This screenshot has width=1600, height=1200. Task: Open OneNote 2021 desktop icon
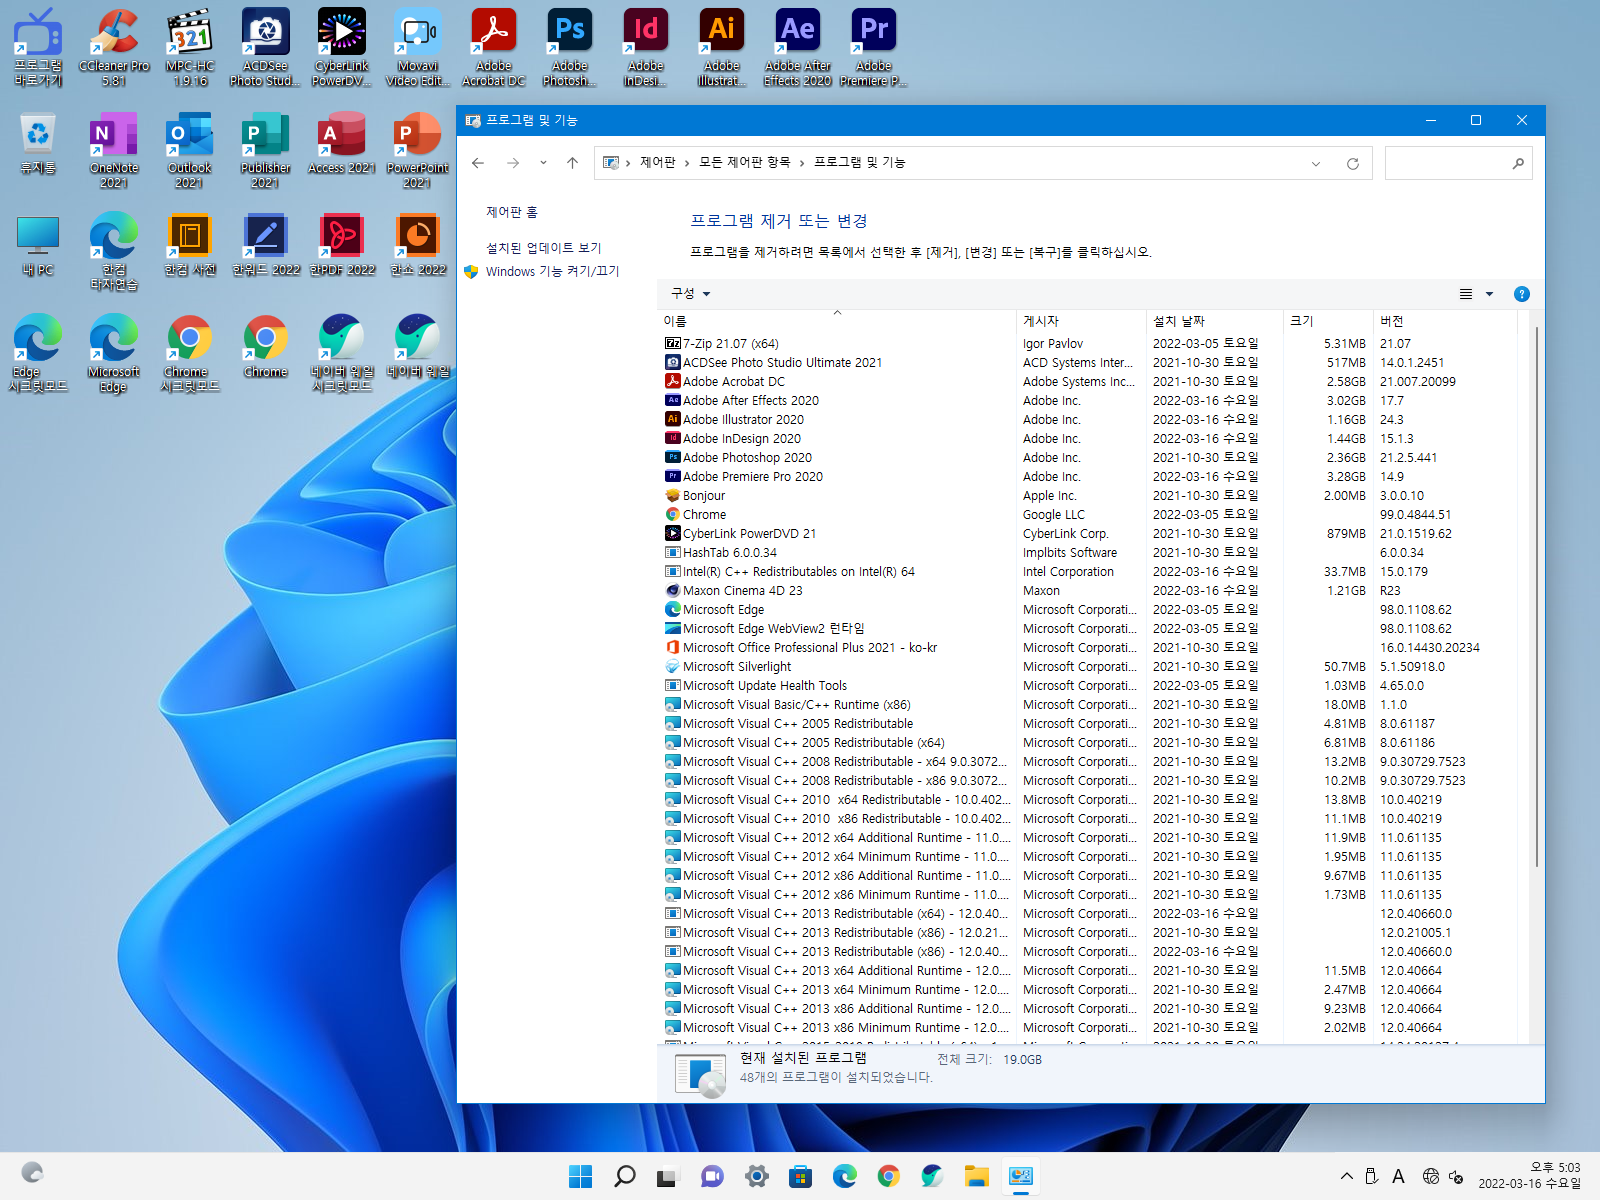[x=114, y=150]
